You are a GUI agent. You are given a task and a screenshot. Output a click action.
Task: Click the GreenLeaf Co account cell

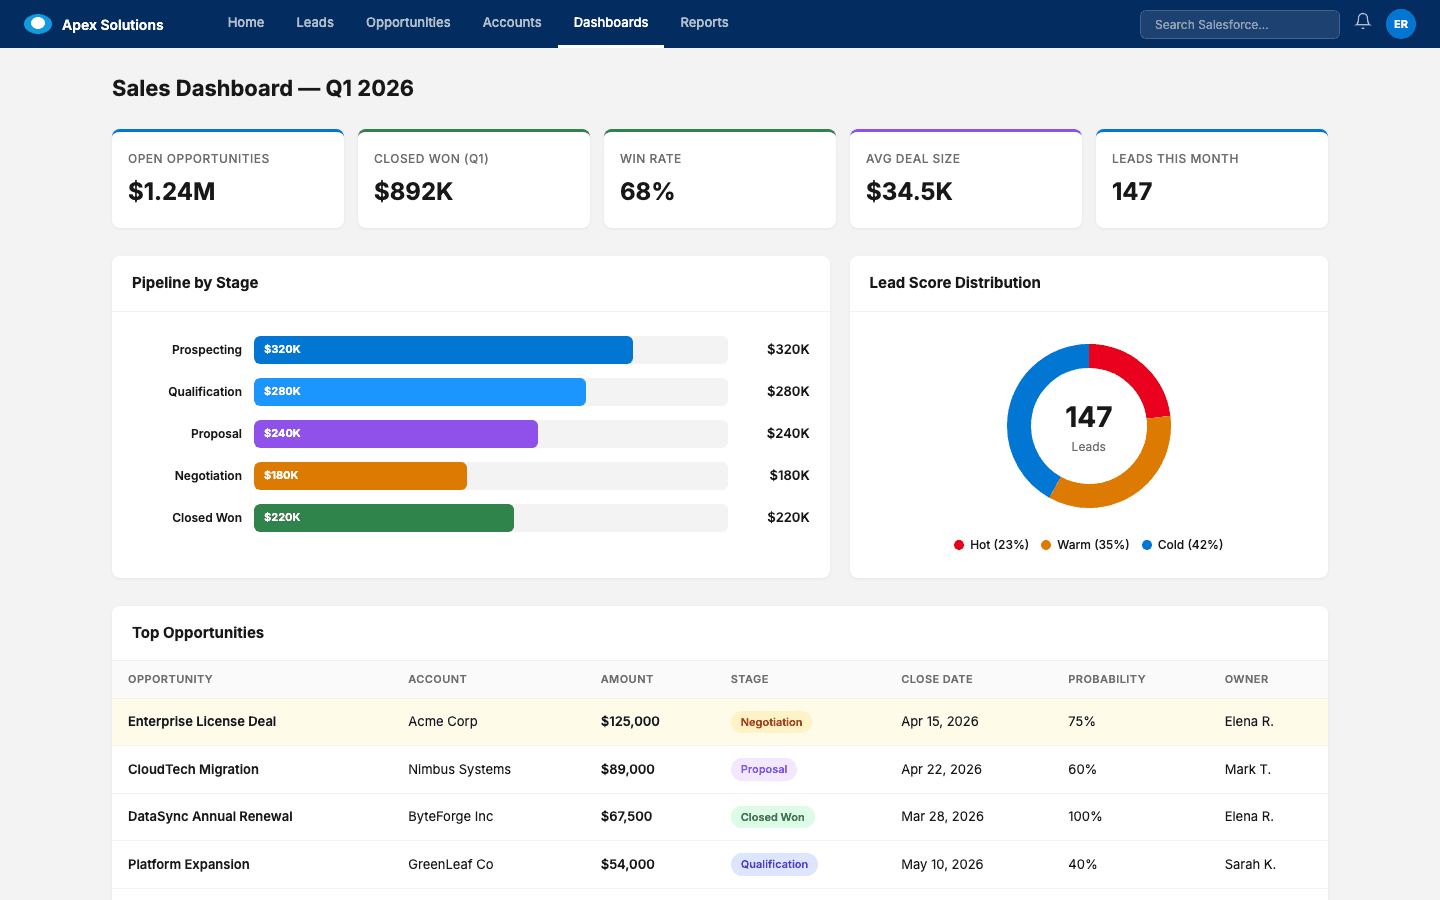[451, 865]
